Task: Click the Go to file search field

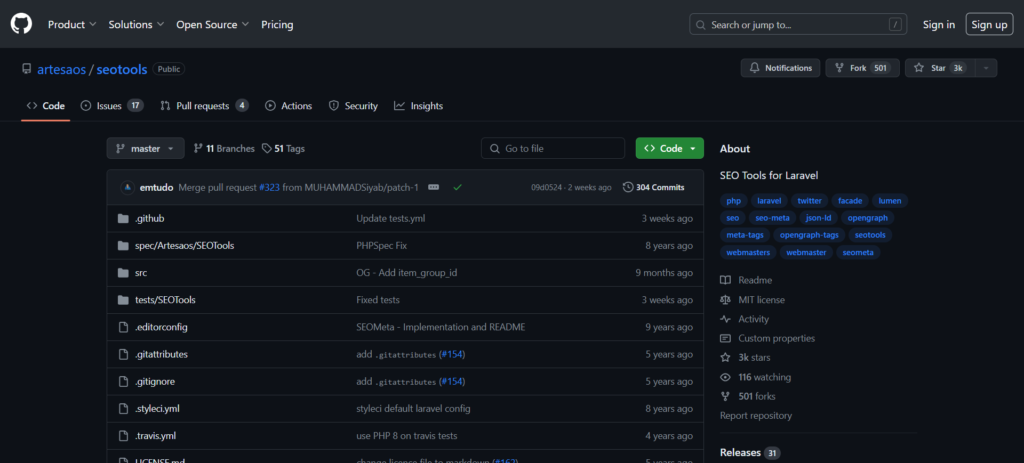Action: click(553, 148)
